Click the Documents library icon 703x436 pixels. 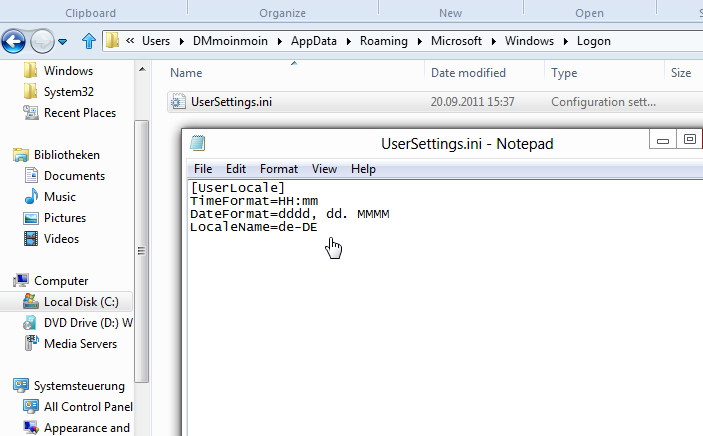pos(31,175)
